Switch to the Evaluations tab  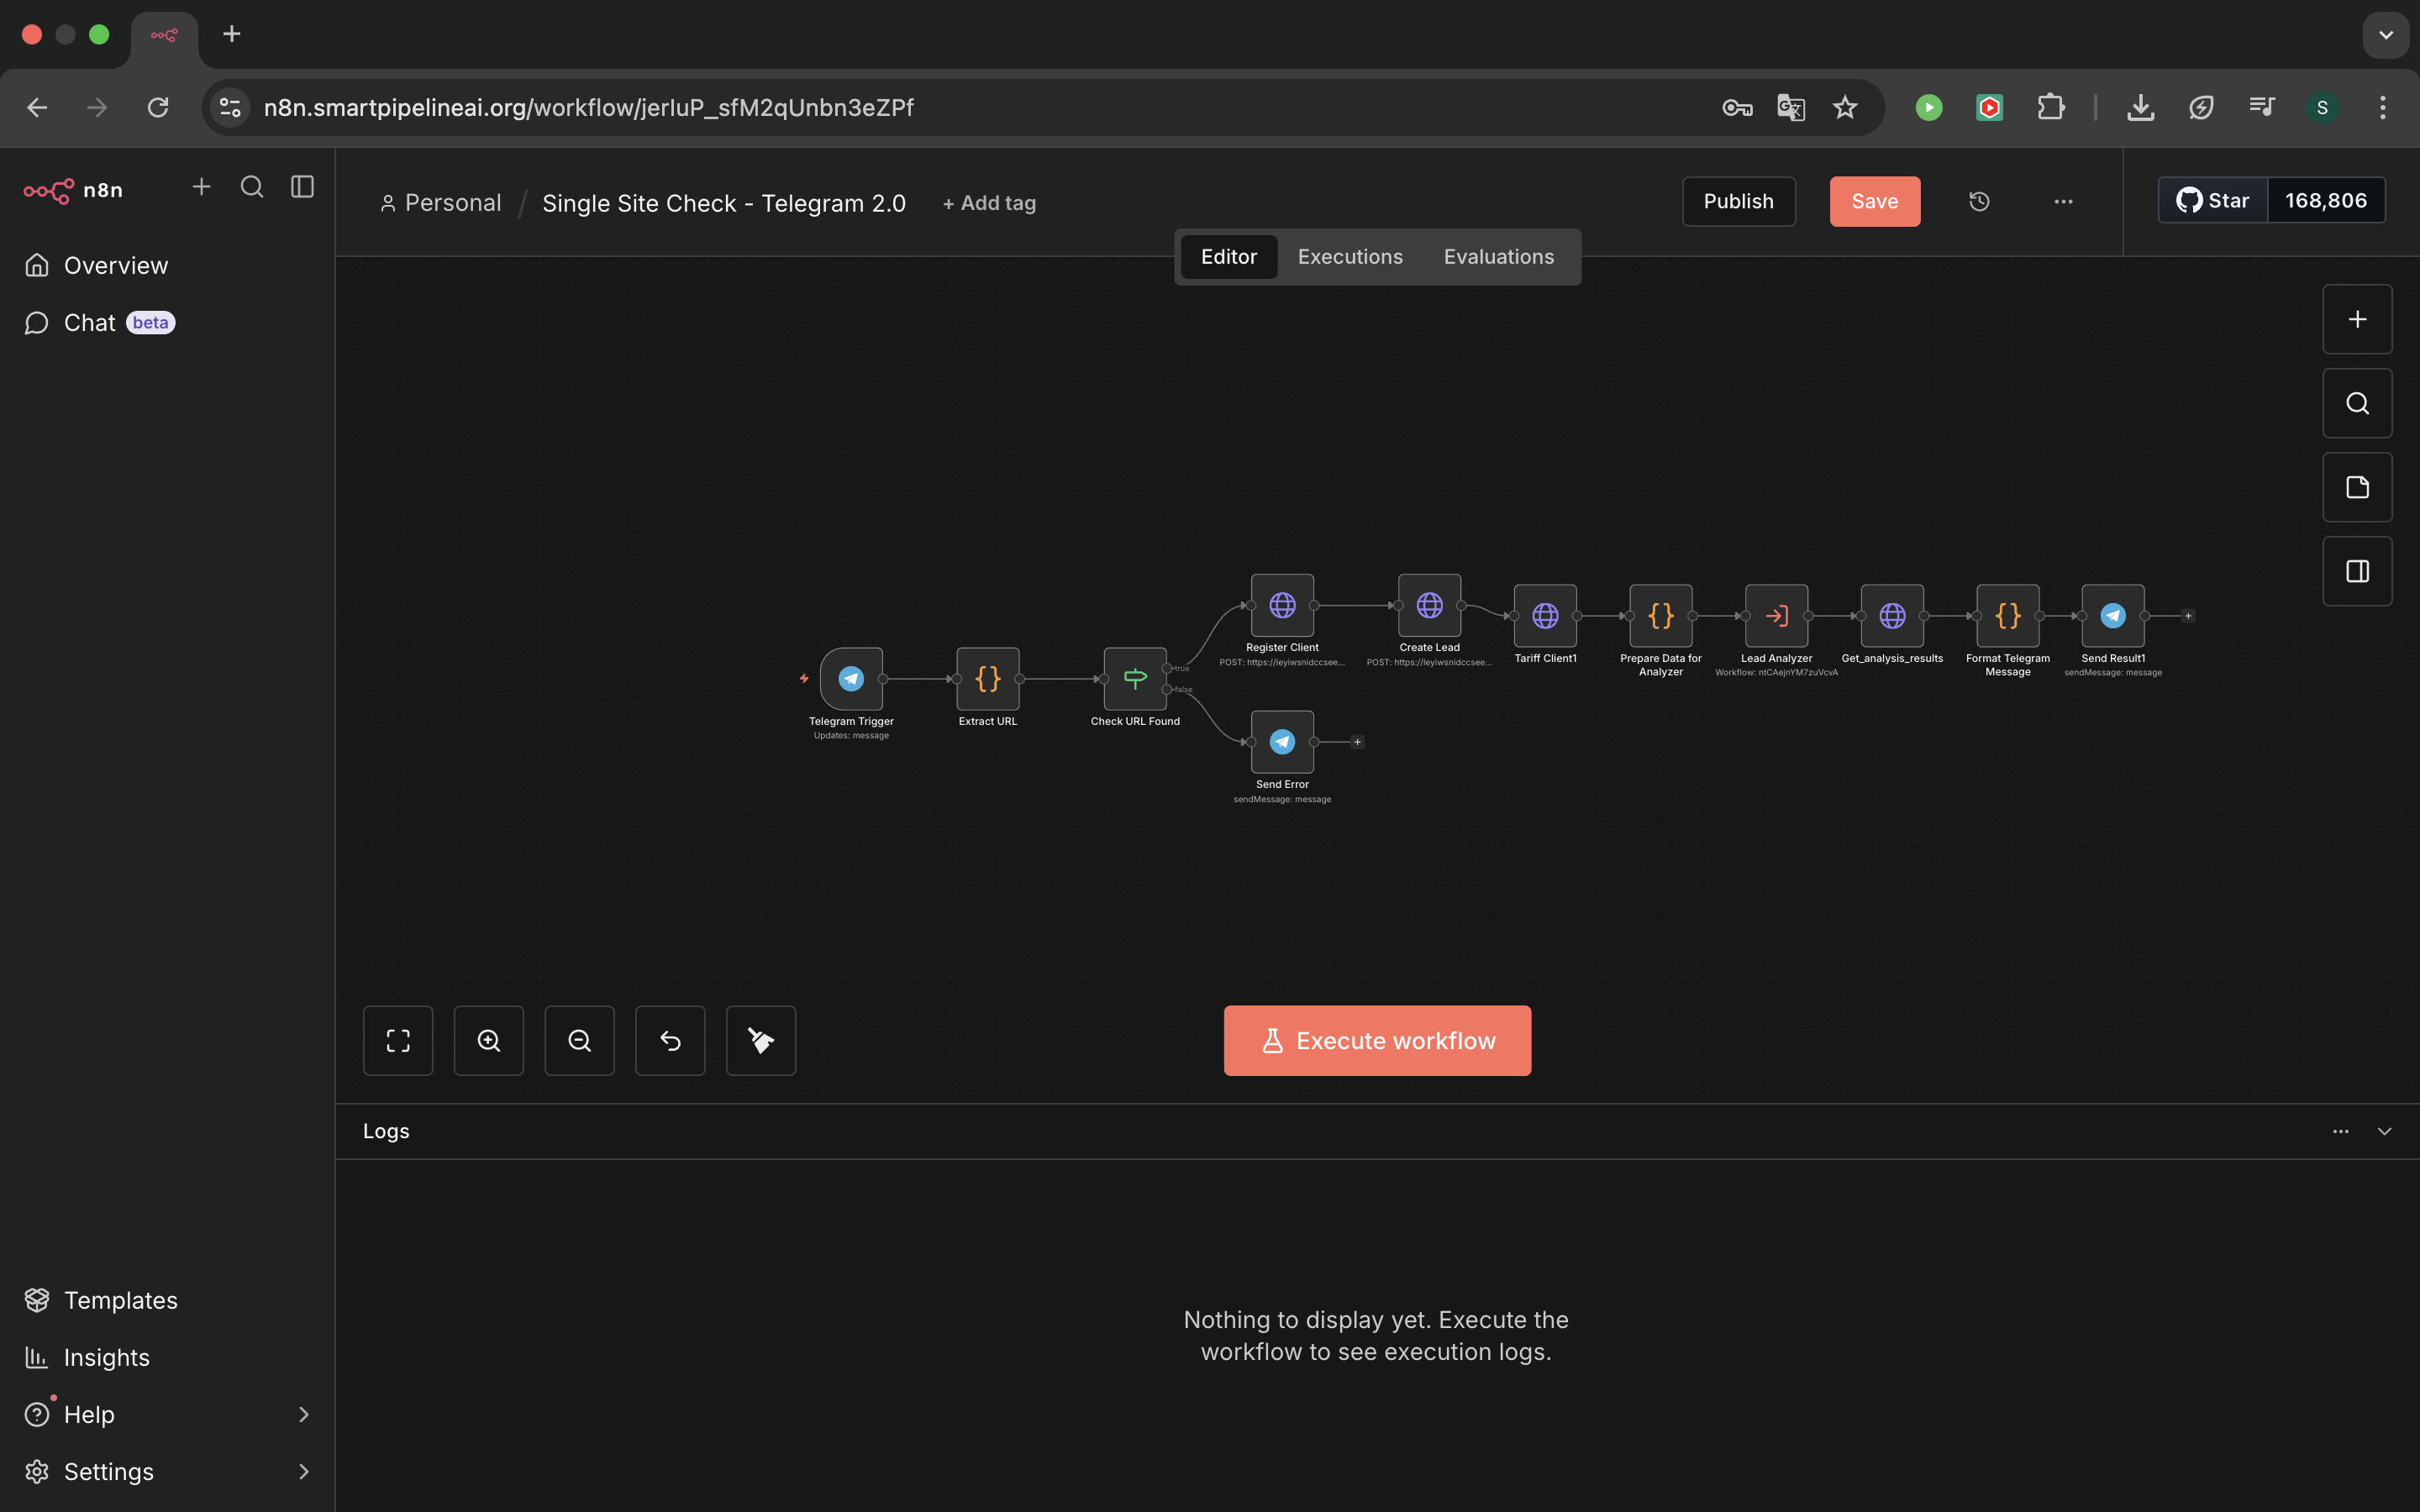(x=1498, y=257)
